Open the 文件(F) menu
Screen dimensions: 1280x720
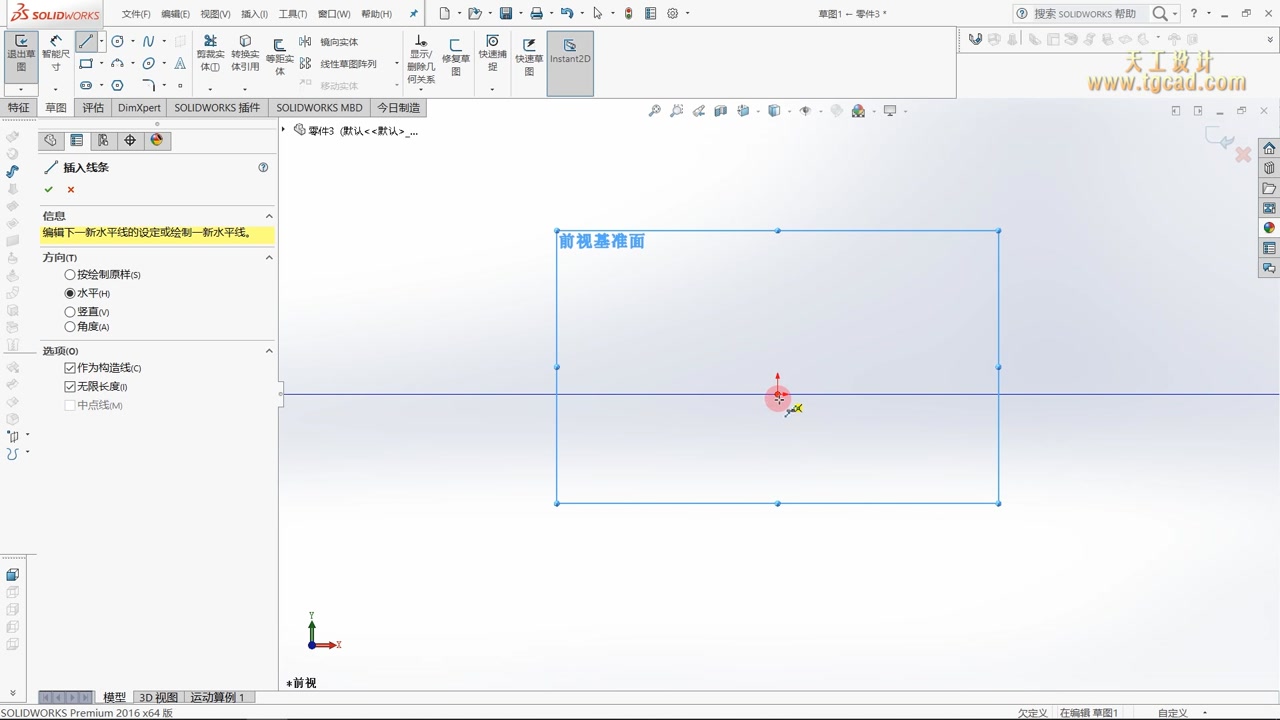coord(136,14)
